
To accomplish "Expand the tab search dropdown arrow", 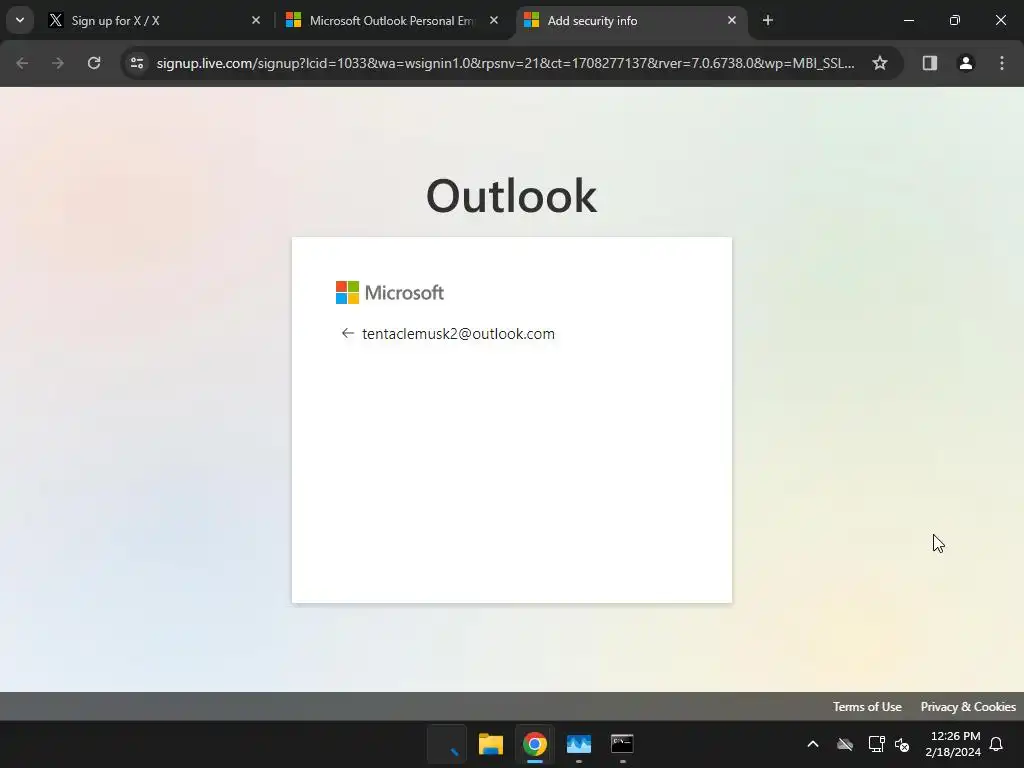I will point(20,20).
